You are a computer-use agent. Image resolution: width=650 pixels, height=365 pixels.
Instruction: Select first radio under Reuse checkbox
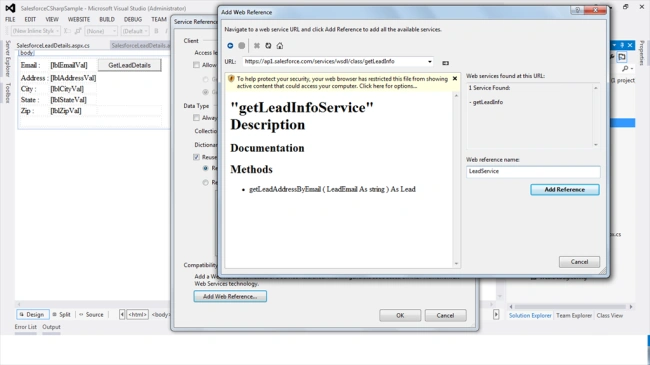tap(206, 168)
